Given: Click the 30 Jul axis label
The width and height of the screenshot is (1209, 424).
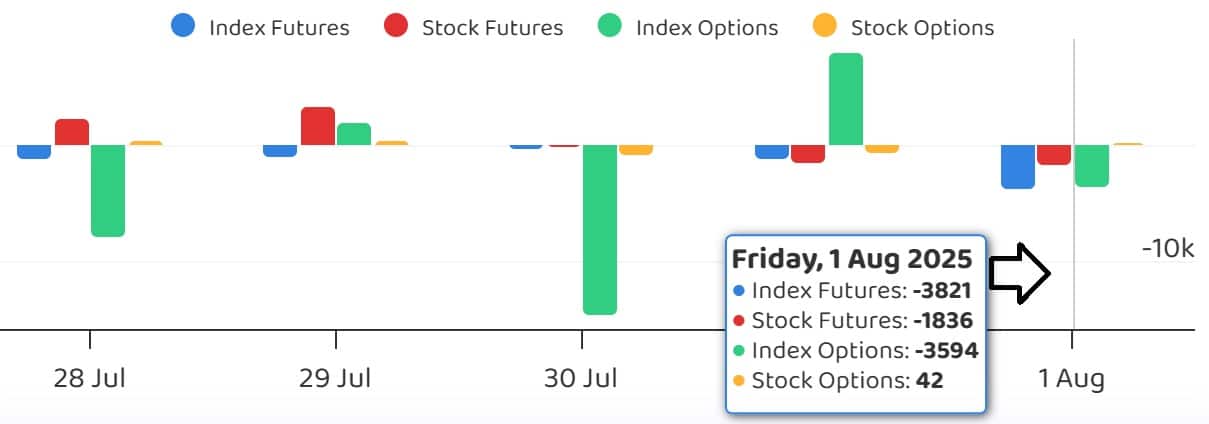Looking at the screenshot, I should [581, 380].
